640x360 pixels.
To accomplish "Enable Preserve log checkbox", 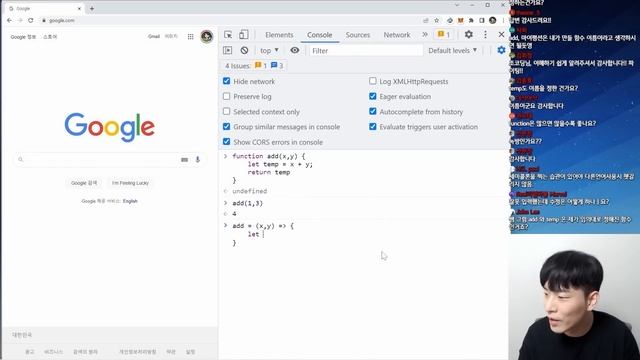I will (227, 96).
